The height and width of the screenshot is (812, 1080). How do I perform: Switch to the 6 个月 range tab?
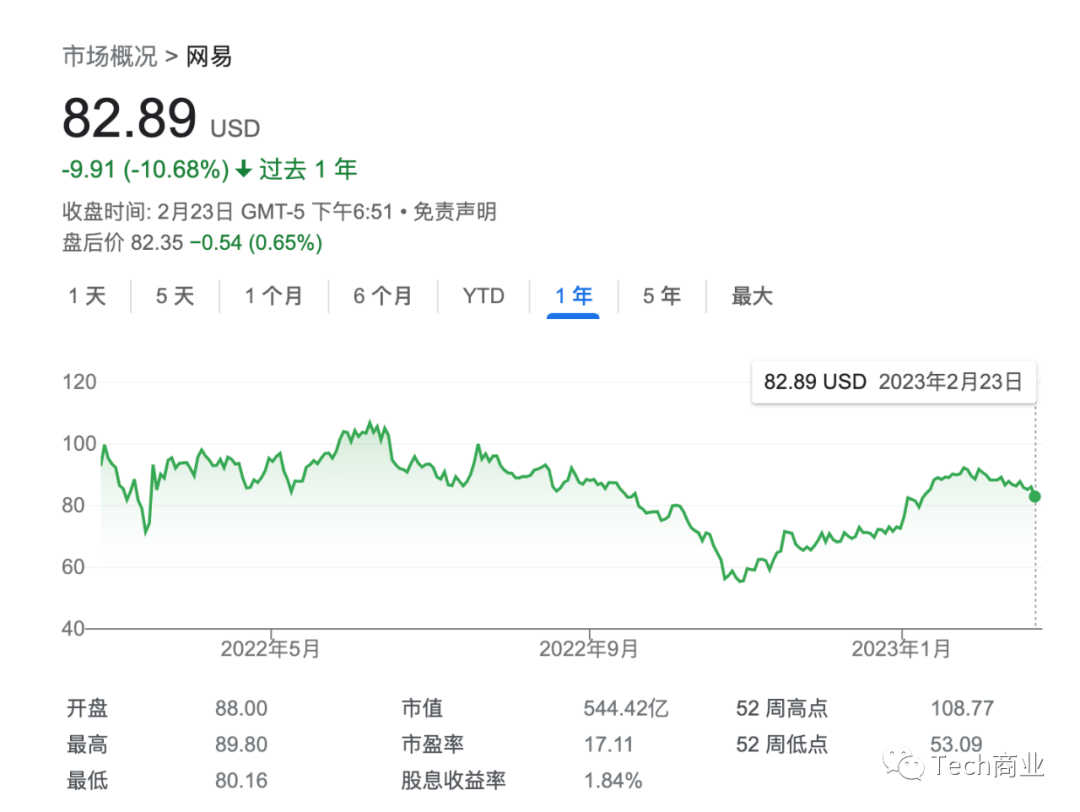383,296
